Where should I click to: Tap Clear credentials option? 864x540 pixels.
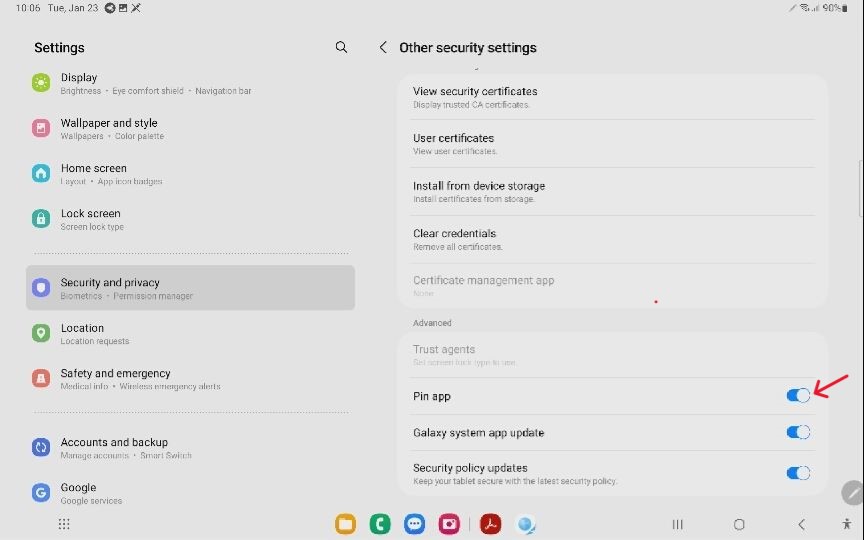point(613,239)
